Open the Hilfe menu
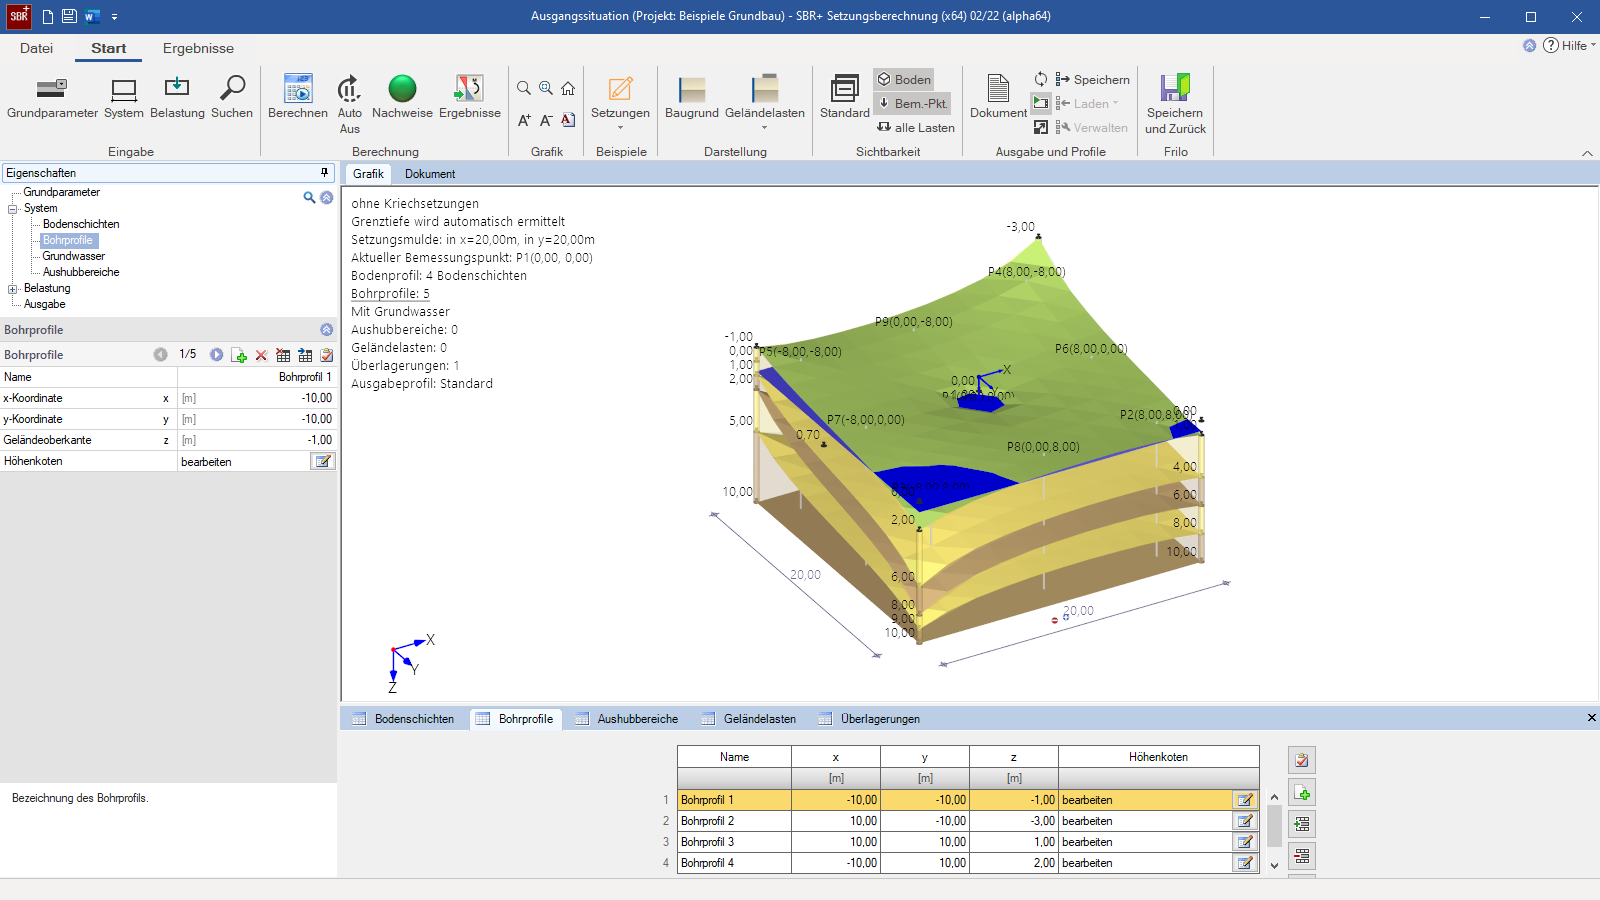The width and height of the screenshot is (1600, 900). click(1569, 45)
